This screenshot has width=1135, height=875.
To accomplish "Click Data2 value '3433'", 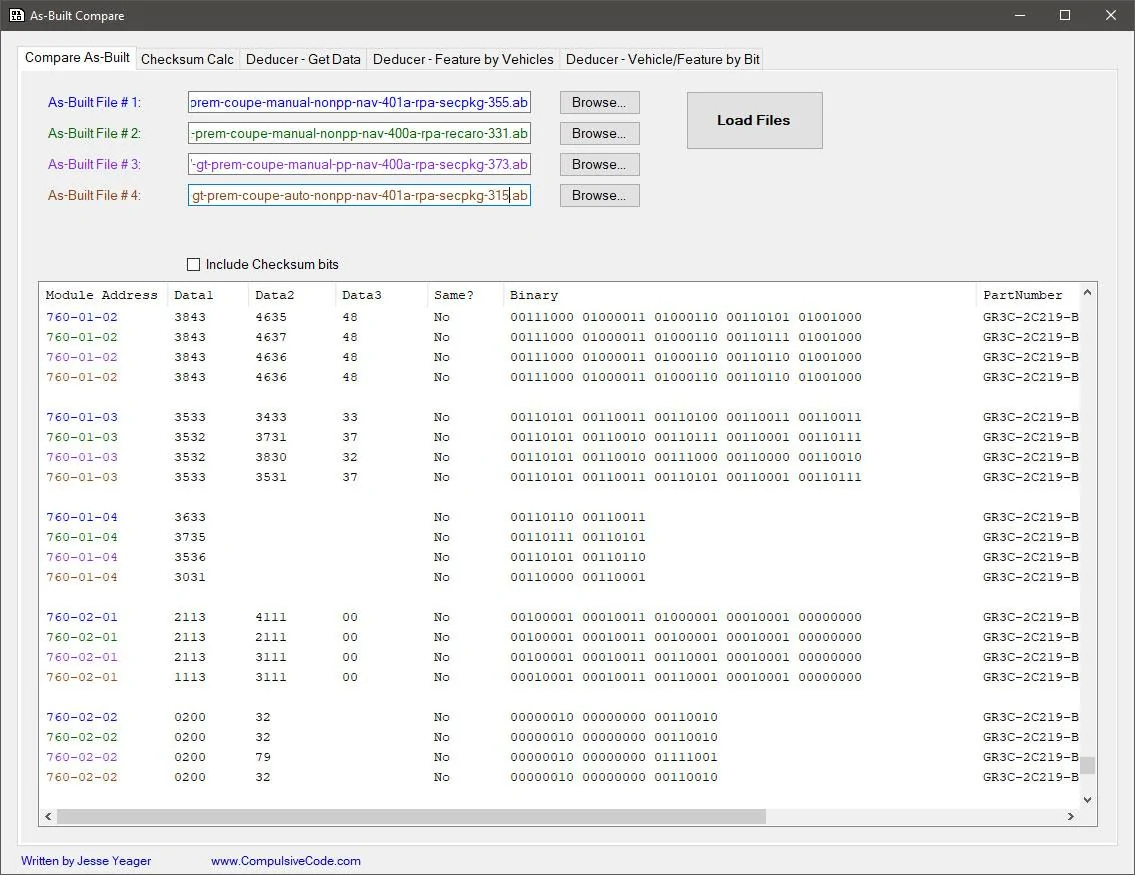I will pos(271,418).
